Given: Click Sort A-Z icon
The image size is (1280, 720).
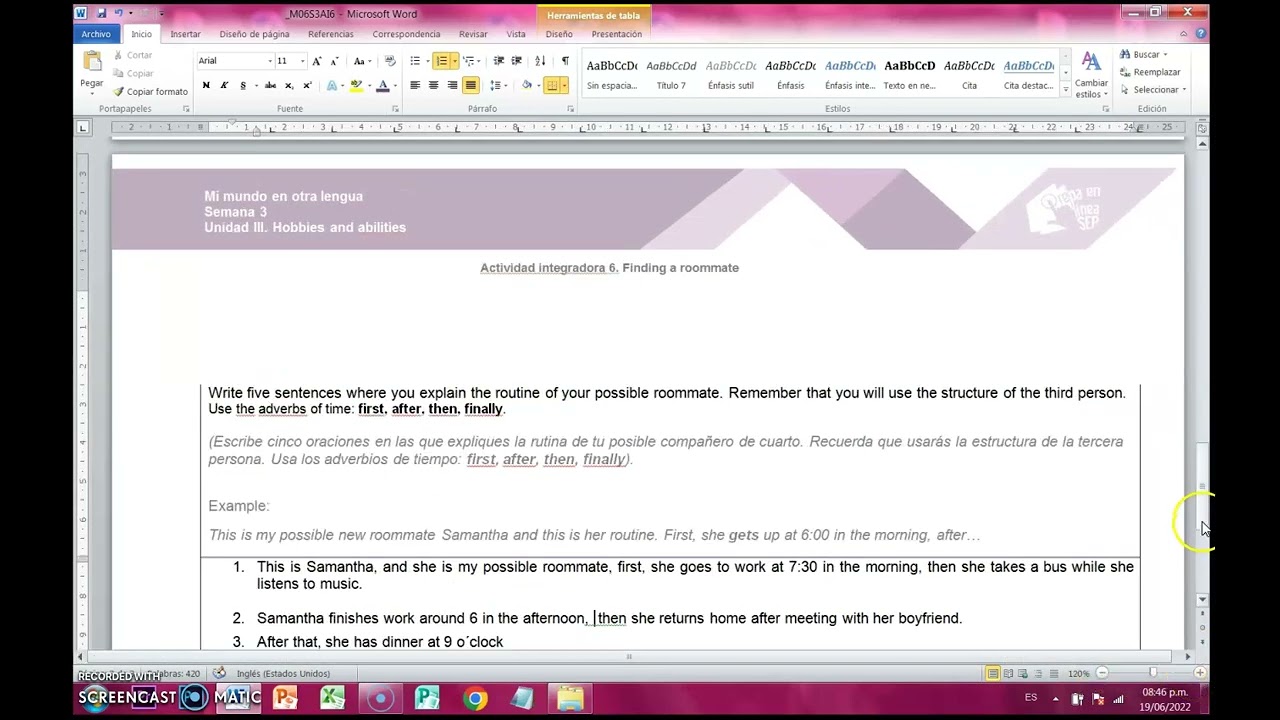Looking at the screenshot, I should coord(541,61).
